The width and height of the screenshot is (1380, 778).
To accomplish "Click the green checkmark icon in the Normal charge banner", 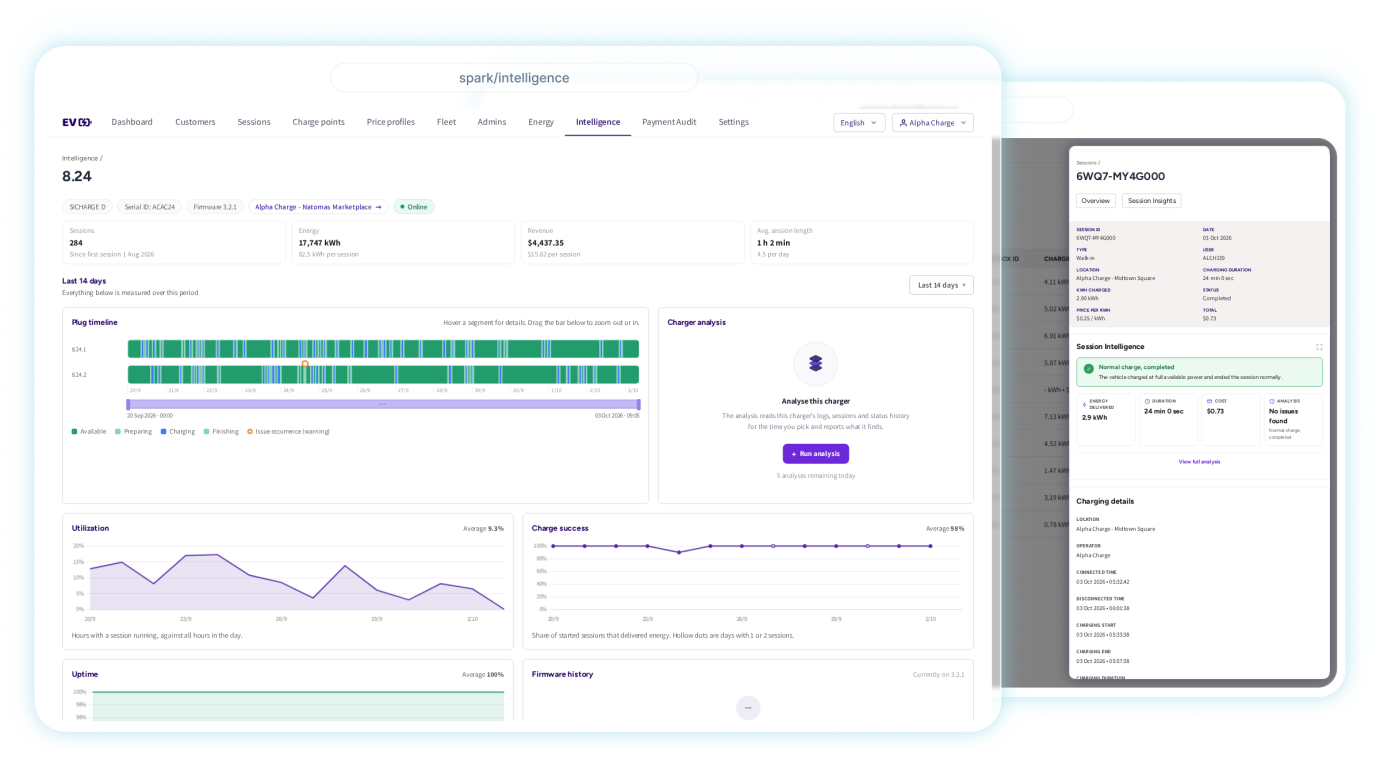I will (1088, 369).
